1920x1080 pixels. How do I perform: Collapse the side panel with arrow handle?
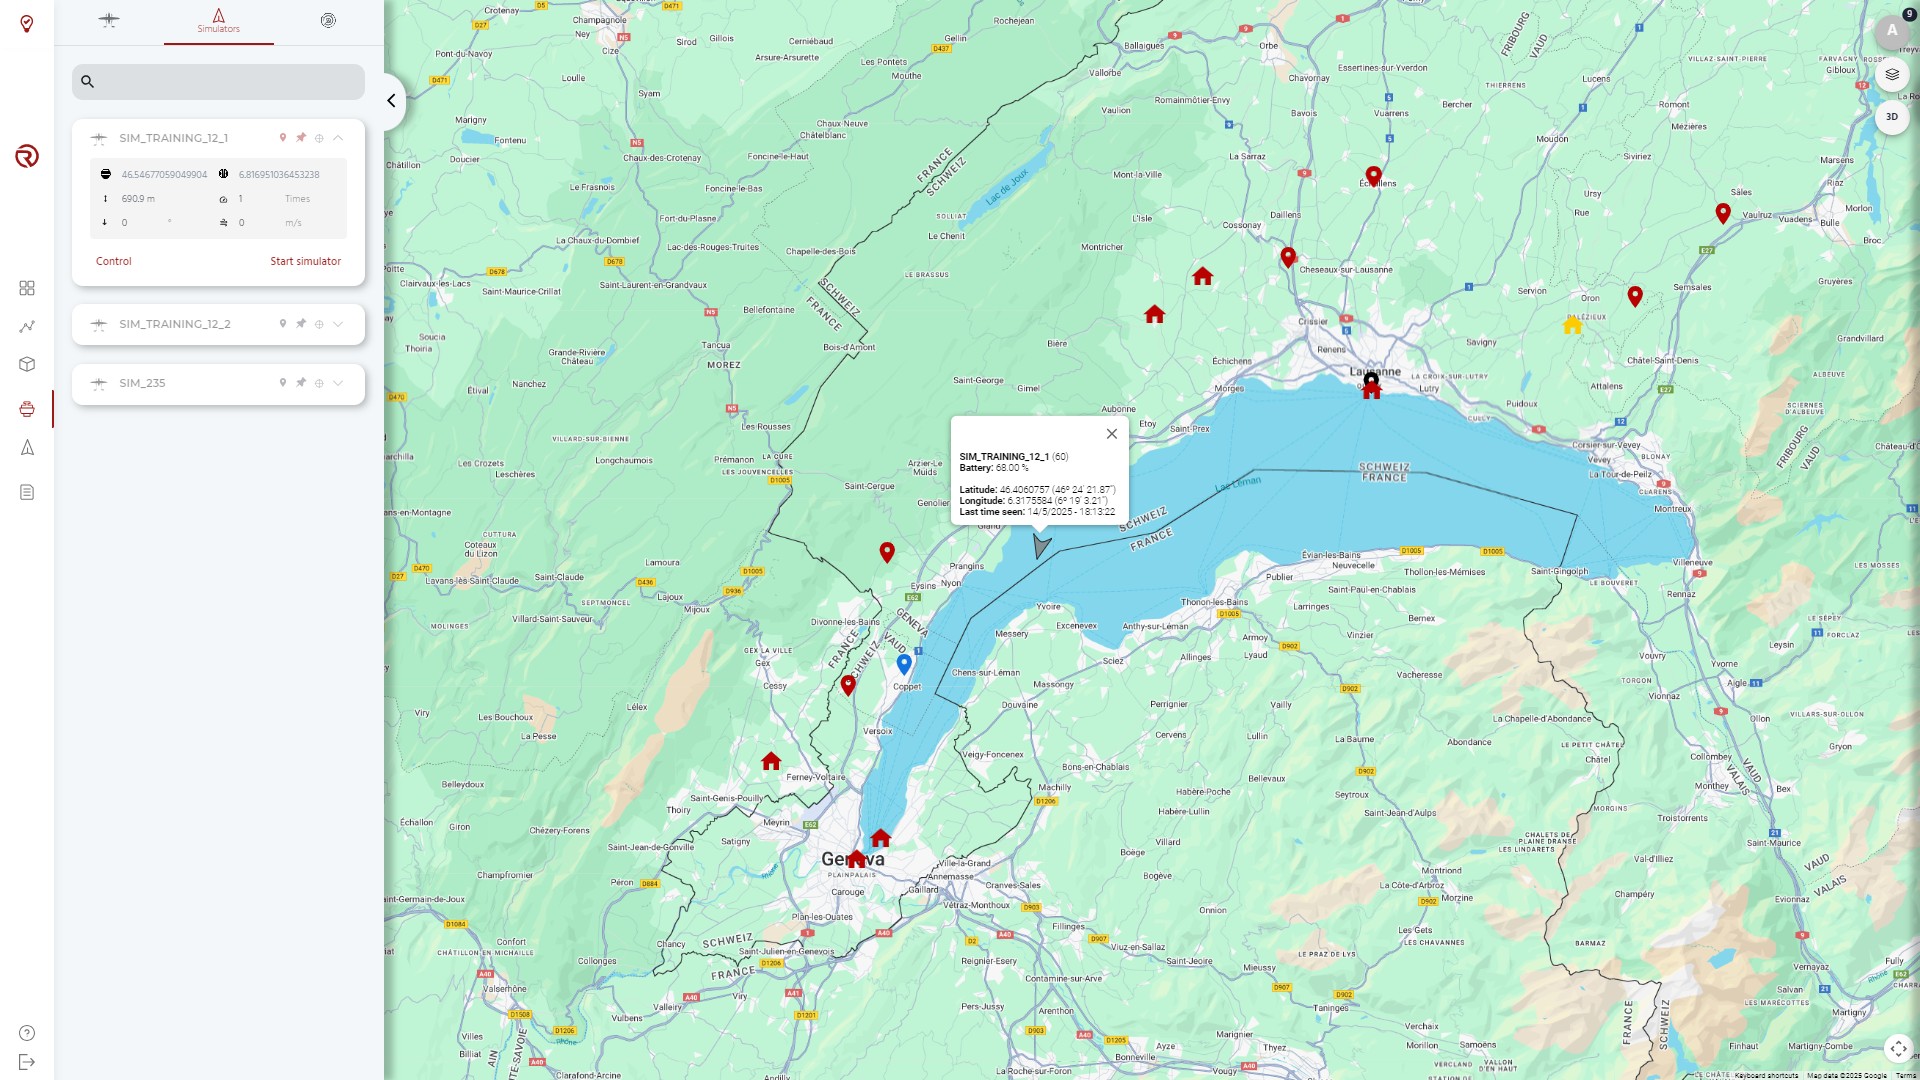[x=391, y=101]
